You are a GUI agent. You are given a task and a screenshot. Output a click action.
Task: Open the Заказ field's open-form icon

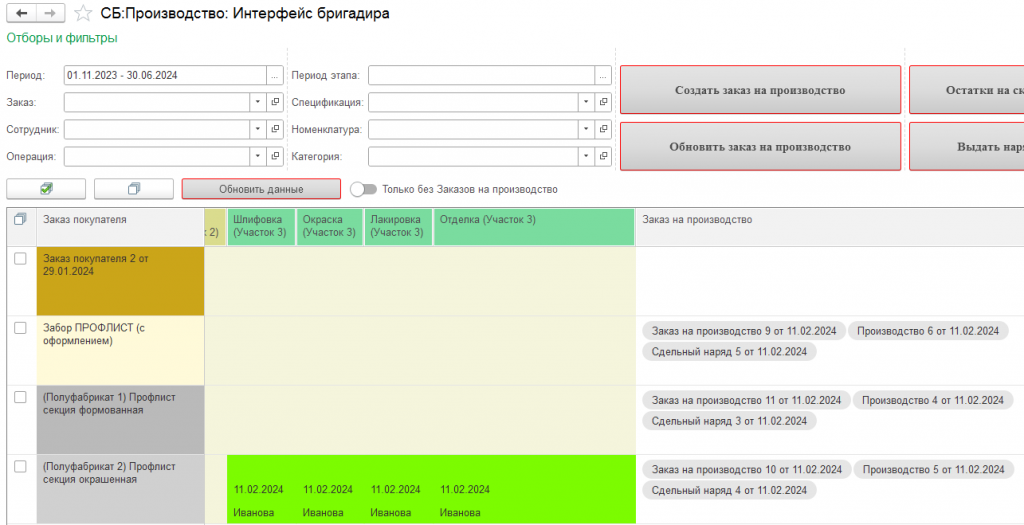276,102
